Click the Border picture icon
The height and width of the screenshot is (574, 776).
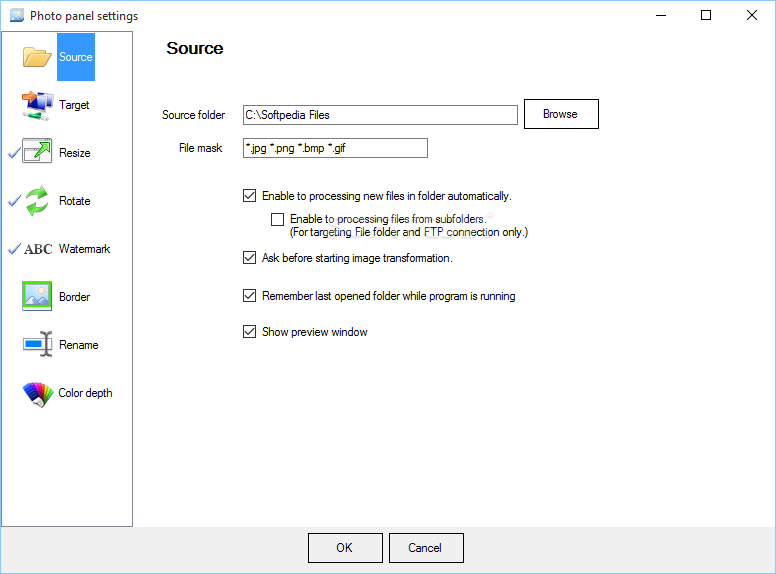click(37, 296)
